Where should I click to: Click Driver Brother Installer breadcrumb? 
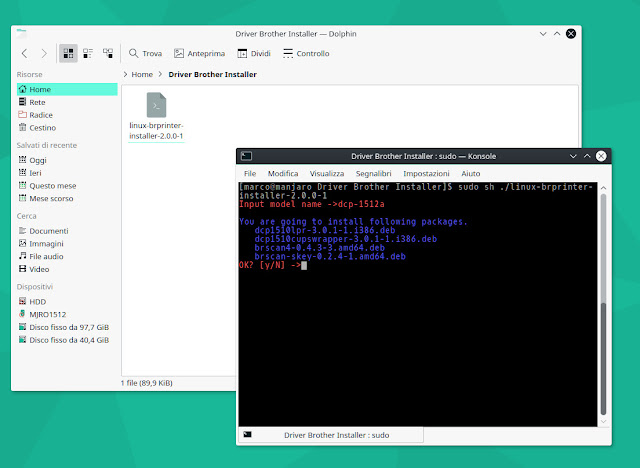[212, 74]
